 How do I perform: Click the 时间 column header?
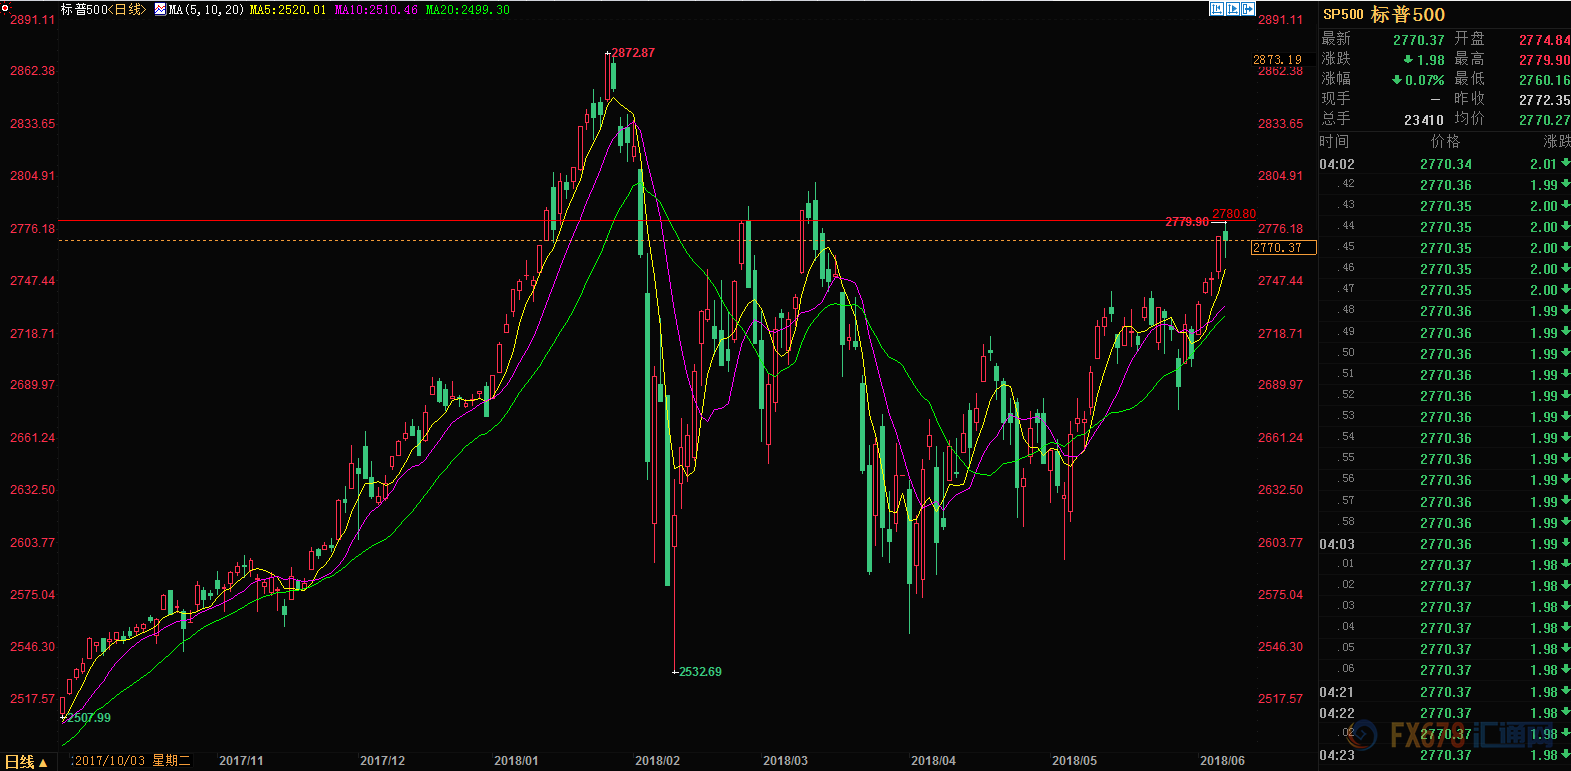1334,142
